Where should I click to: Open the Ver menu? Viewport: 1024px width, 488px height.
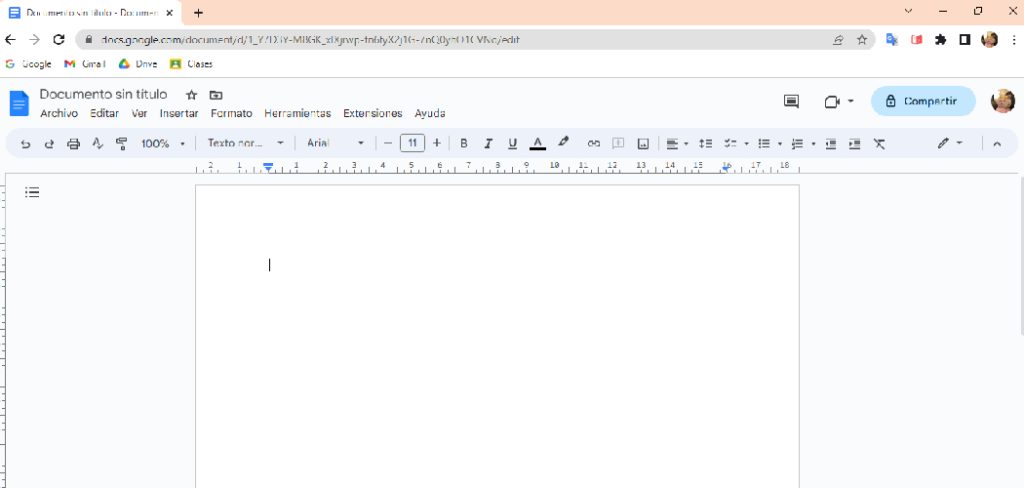coord(139,114)
